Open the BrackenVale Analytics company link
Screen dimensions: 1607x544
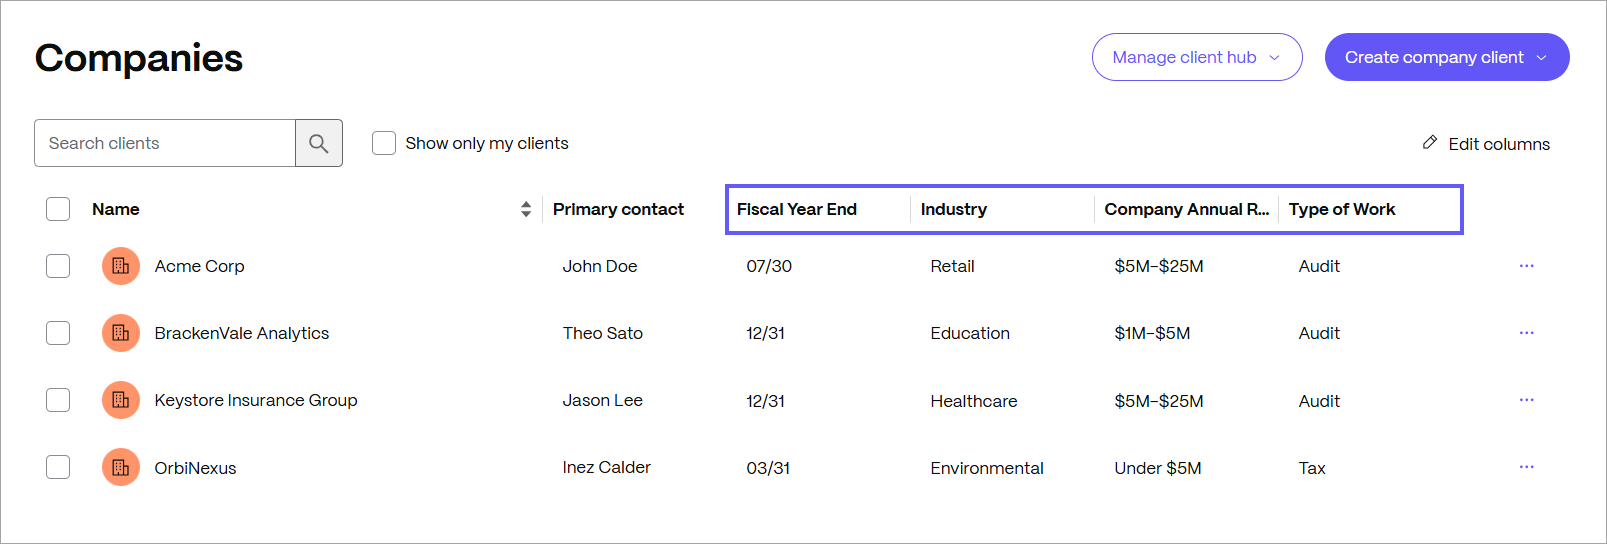tap(242, 333)
